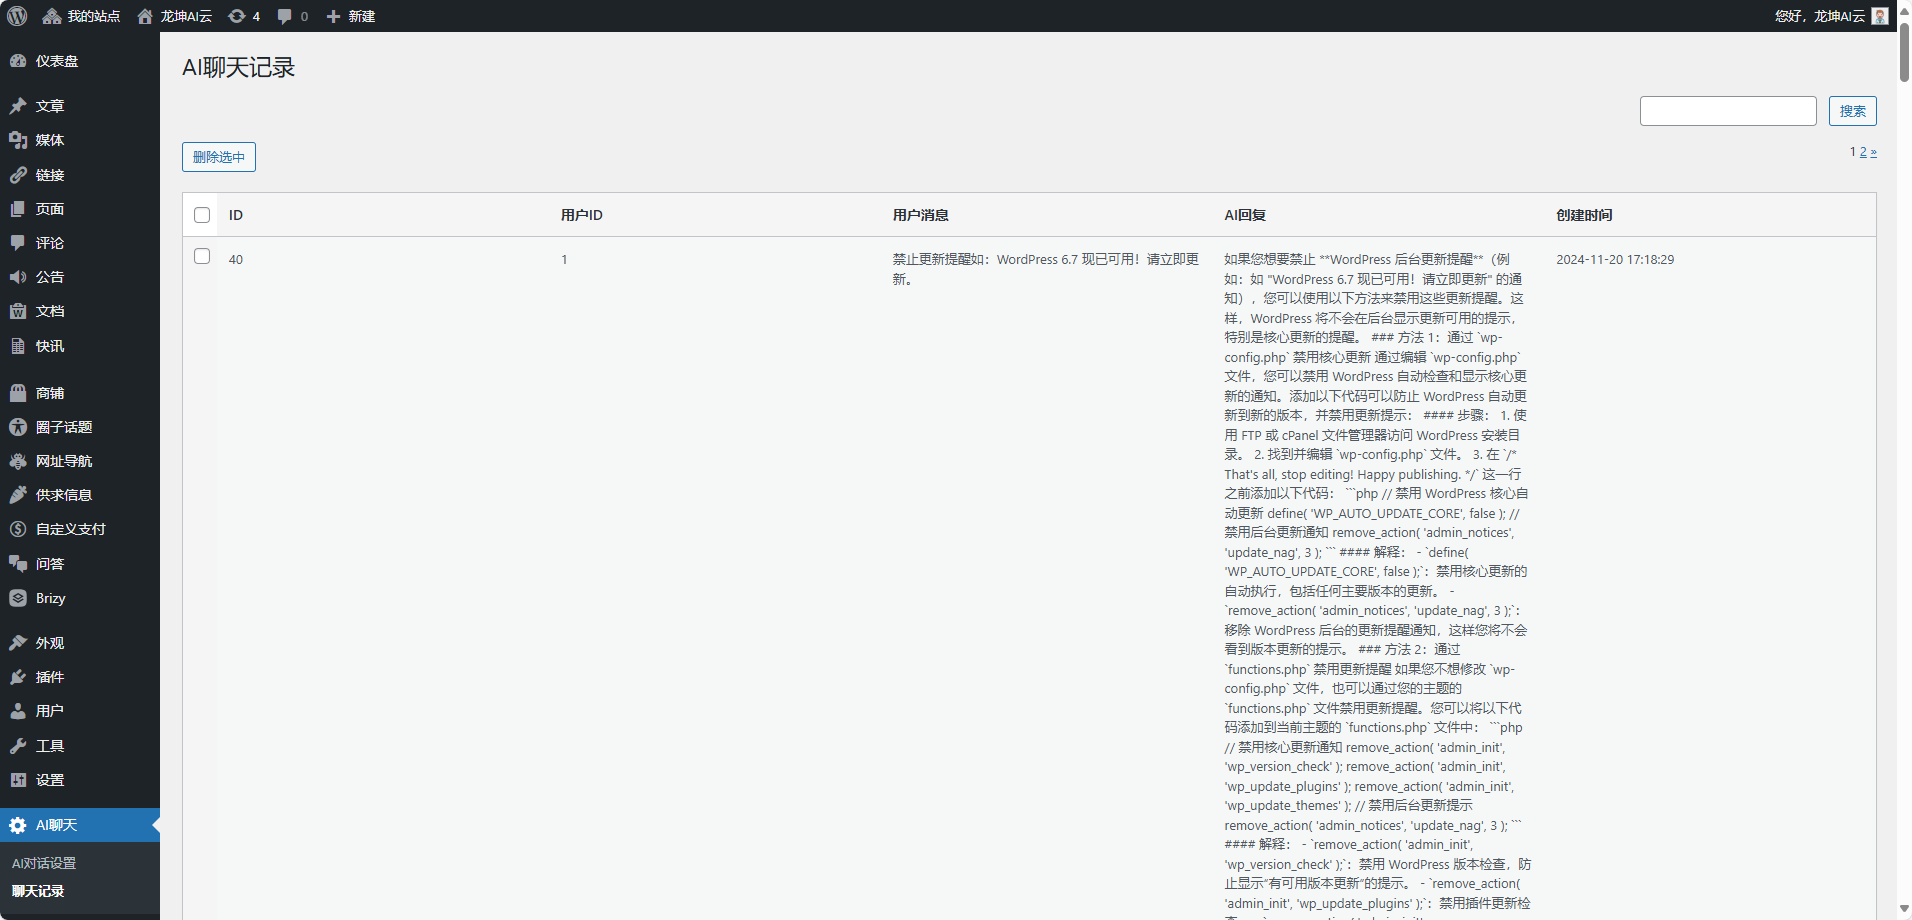Click the 供求信息 icon

point(18,495)
